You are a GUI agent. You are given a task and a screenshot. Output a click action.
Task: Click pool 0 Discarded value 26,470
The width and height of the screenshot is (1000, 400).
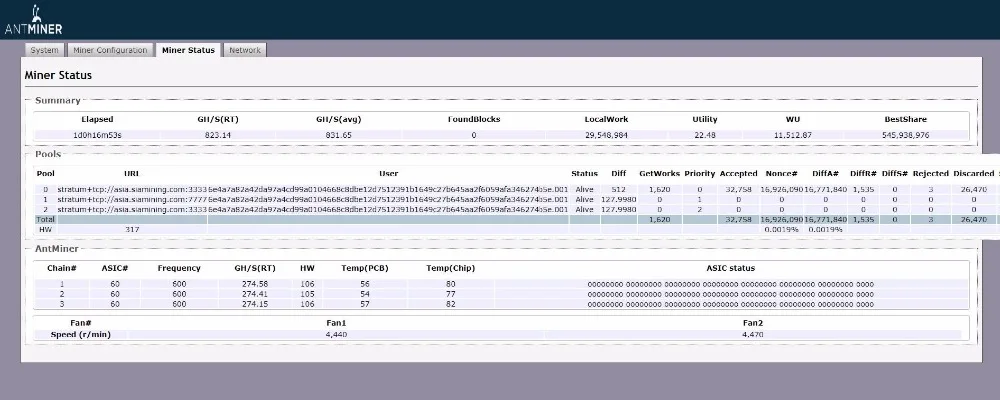973,189
